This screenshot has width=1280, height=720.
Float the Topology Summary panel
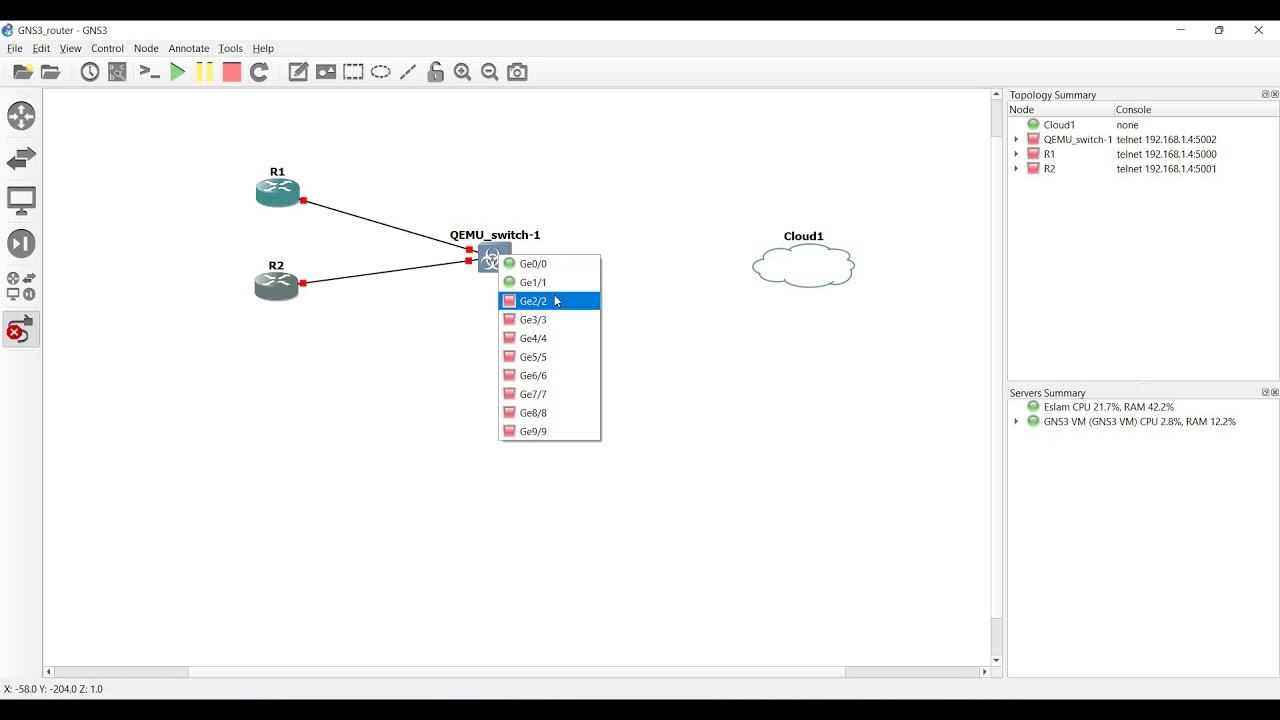[x=1265, y=95]
